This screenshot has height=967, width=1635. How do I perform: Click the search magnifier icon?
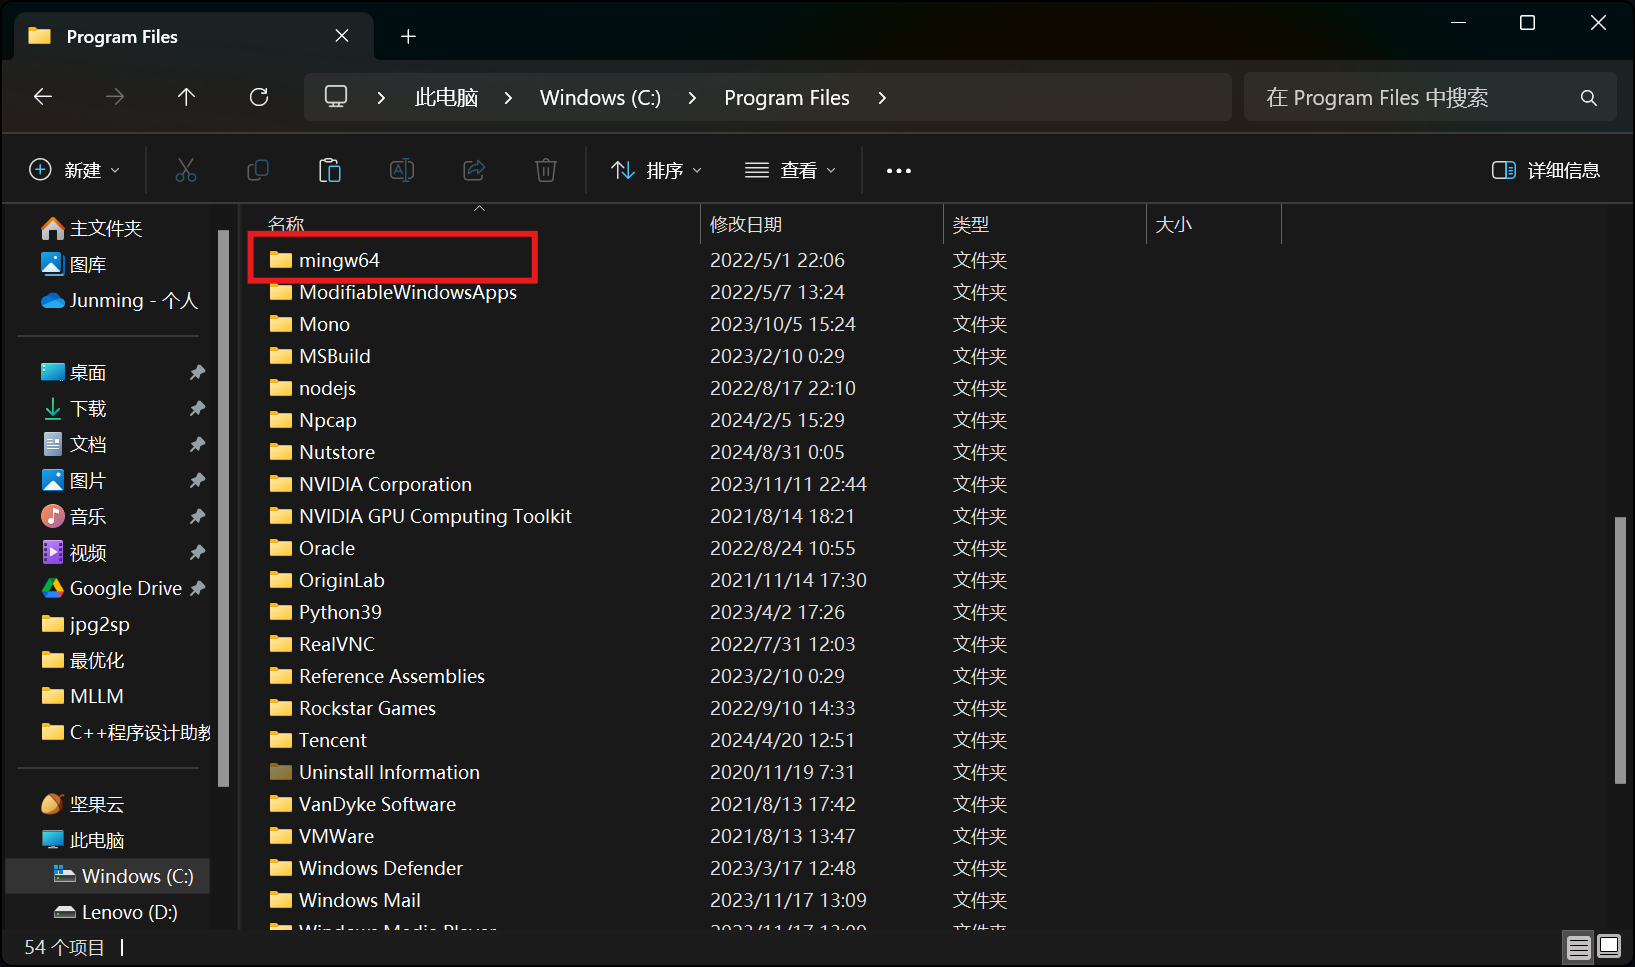point(1589,98)
